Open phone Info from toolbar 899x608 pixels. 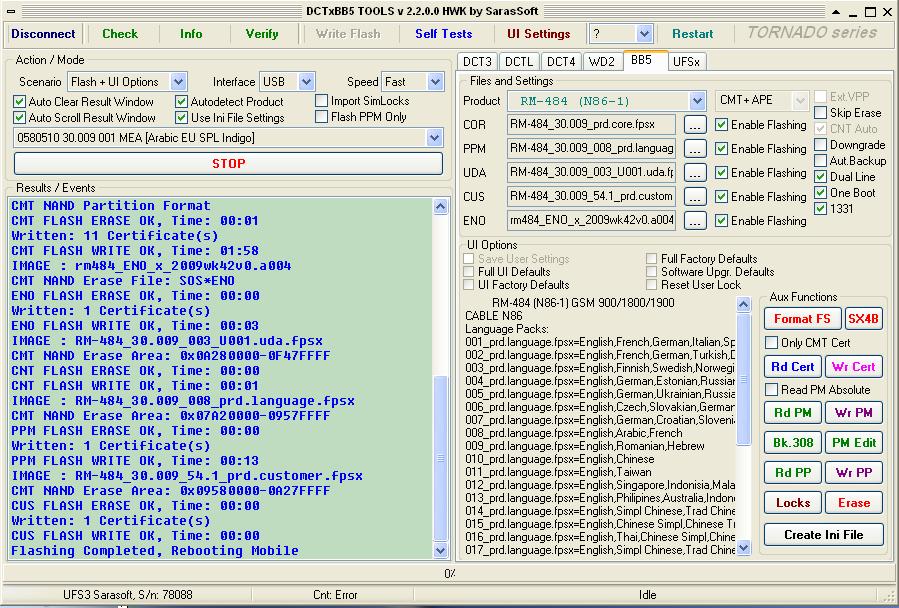[x=191, y=34]
